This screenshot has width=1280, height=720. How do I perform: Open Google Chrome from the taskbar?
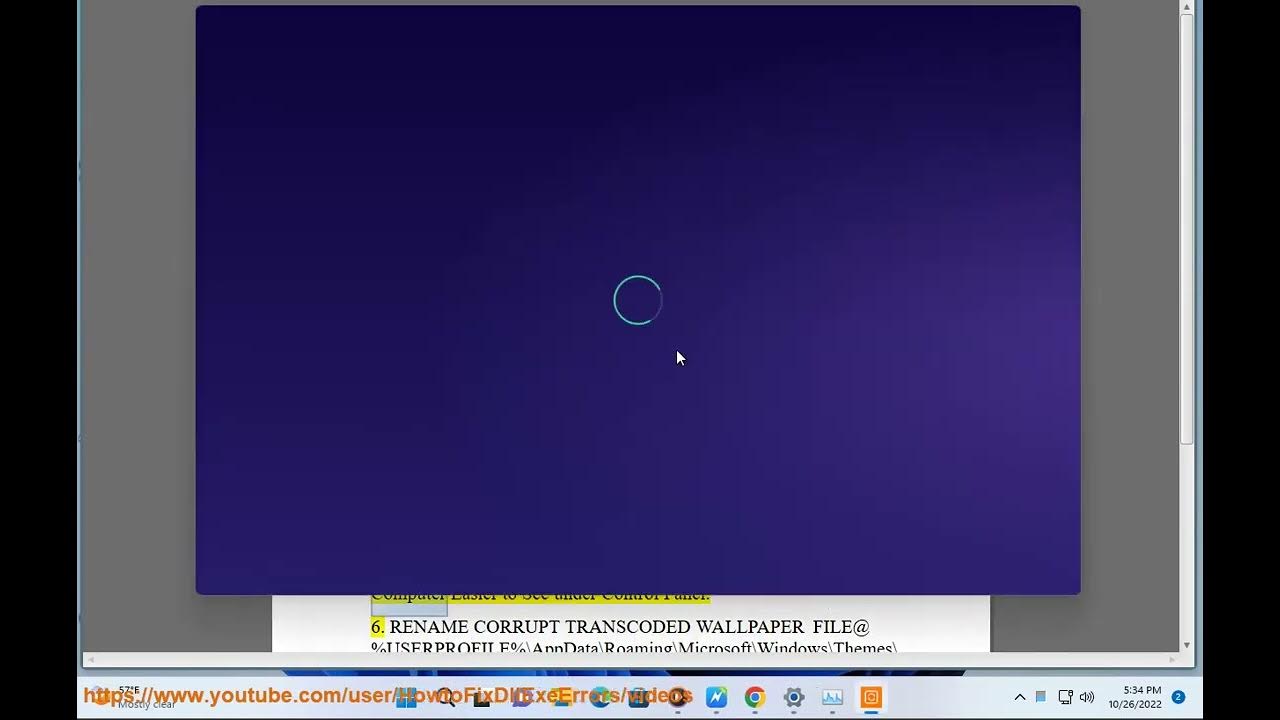point(755,697)
